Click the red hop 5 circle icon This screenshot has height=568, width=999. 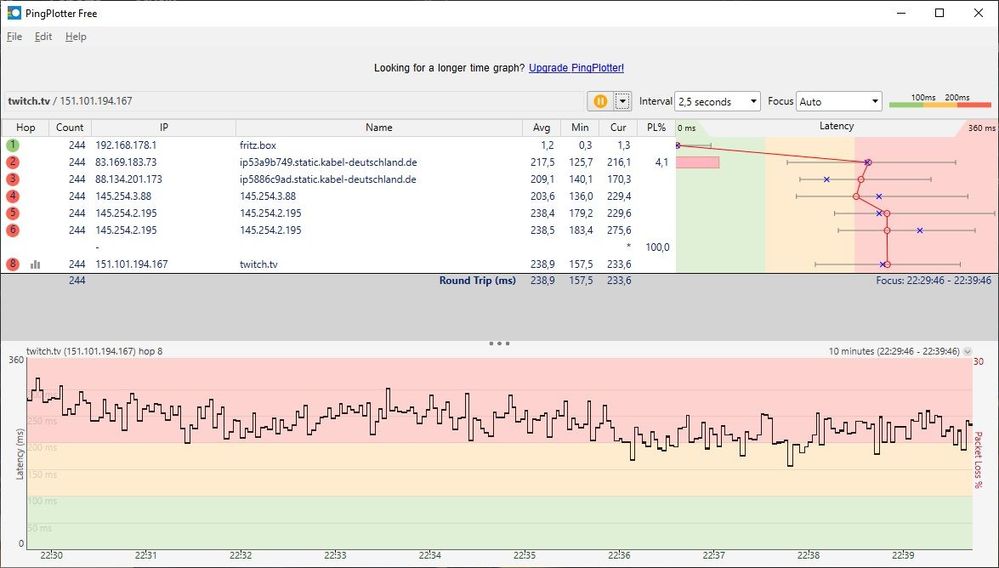coord(13,213)
